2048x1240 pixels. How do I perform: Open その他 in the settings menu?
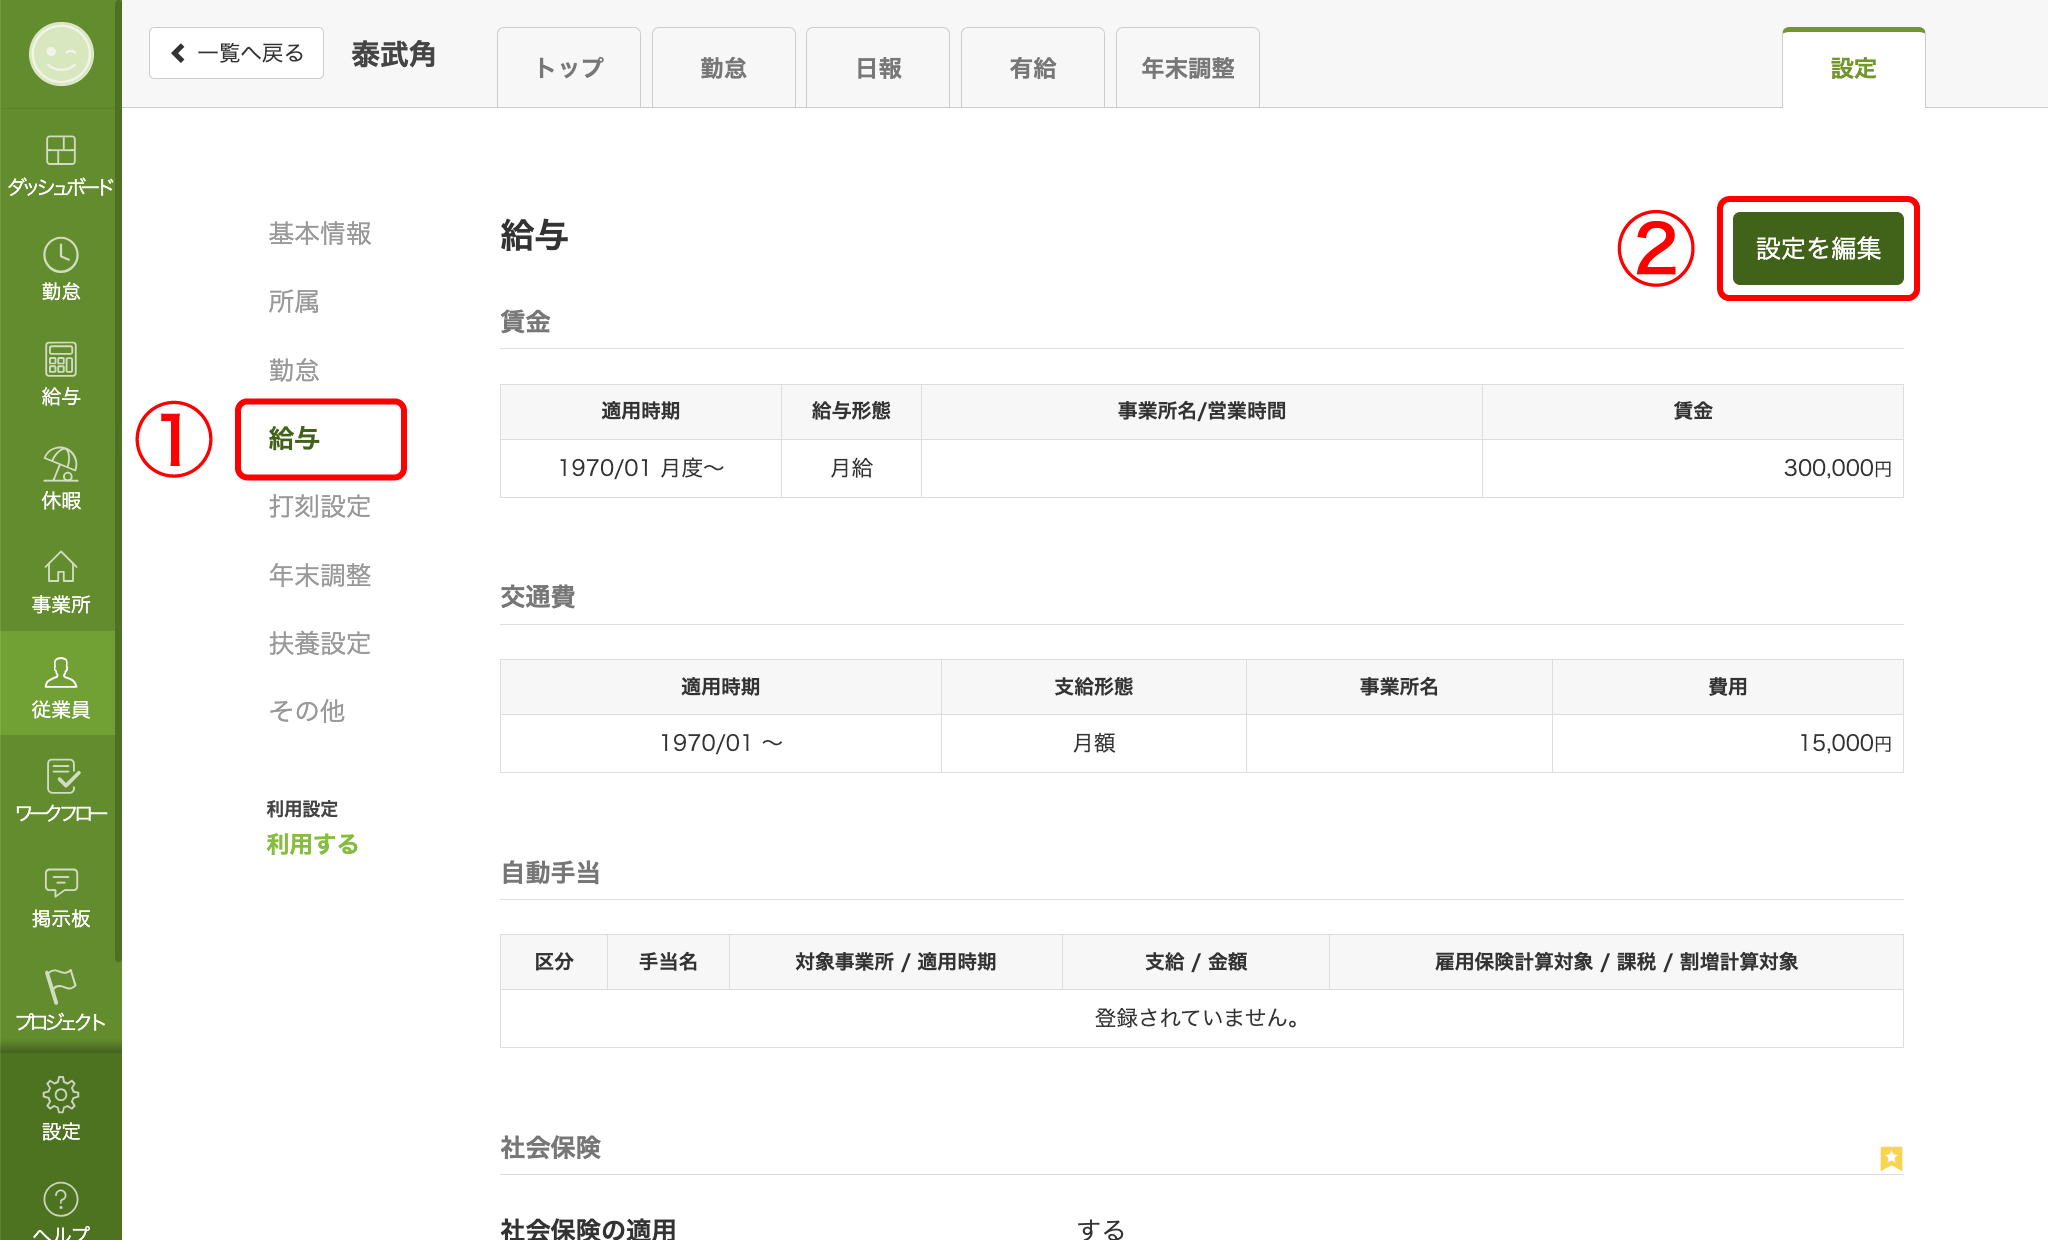coord(307,711)
